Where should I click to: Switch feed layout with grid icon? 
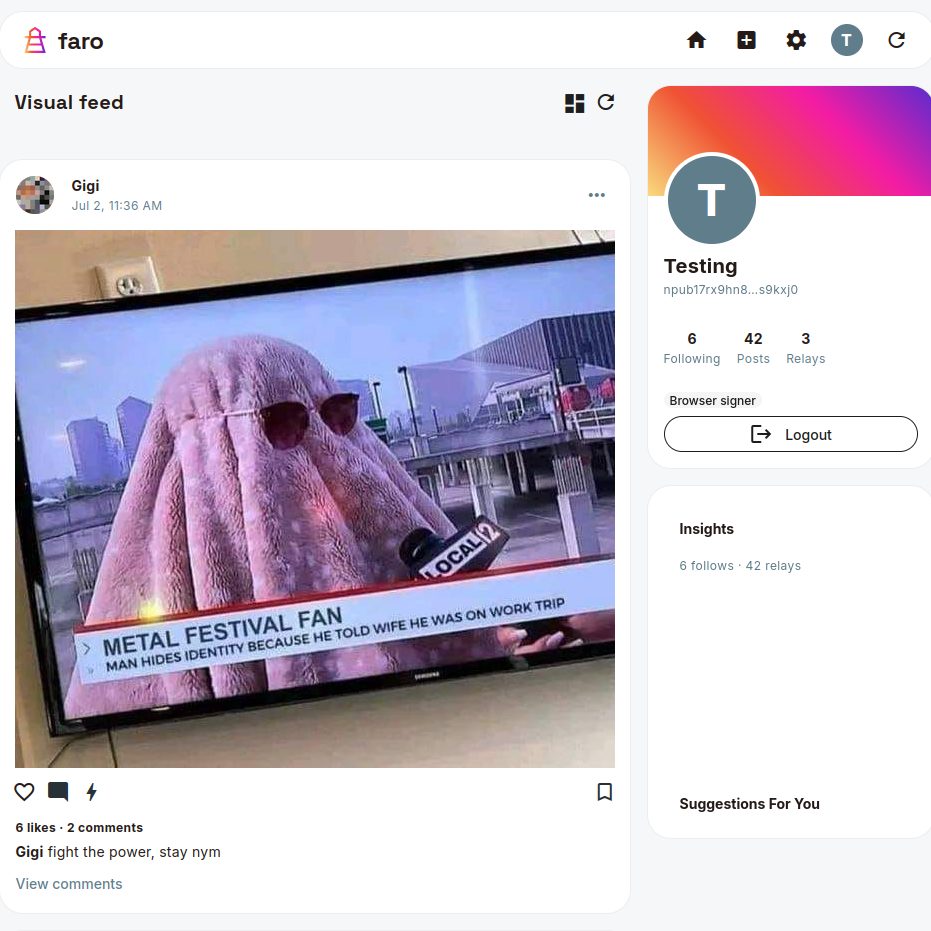coord(574,103)
